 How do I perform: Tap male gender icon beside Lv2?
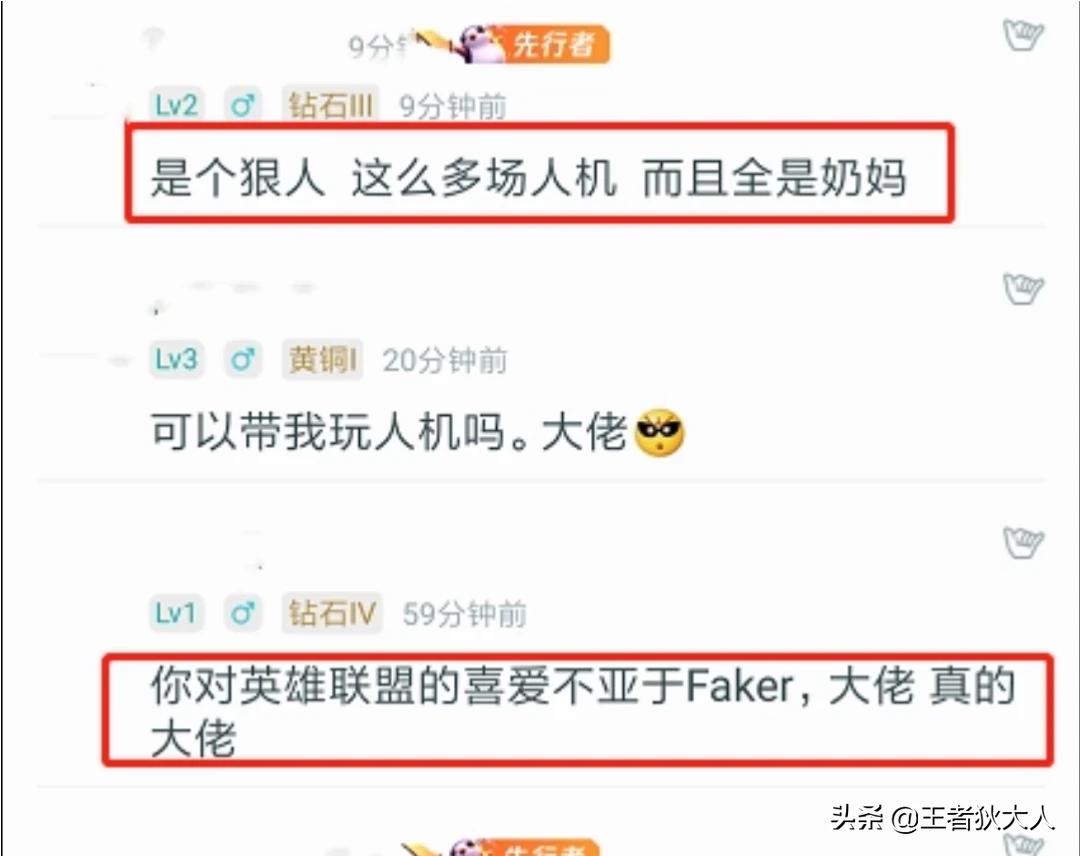[x=242, y=106]
